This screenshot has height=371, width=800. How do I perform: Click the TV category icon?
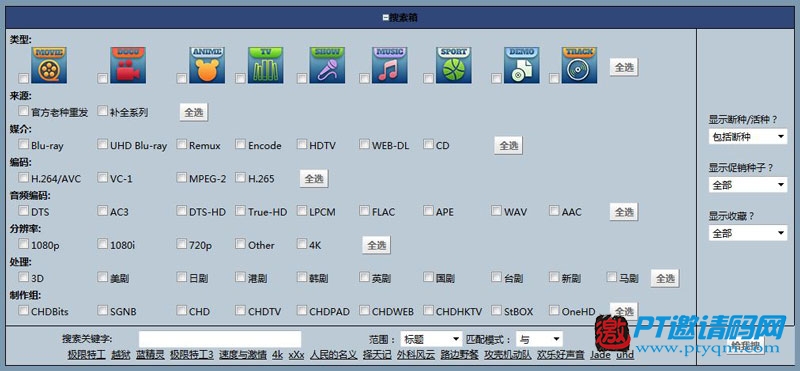[x=266, y=65]
